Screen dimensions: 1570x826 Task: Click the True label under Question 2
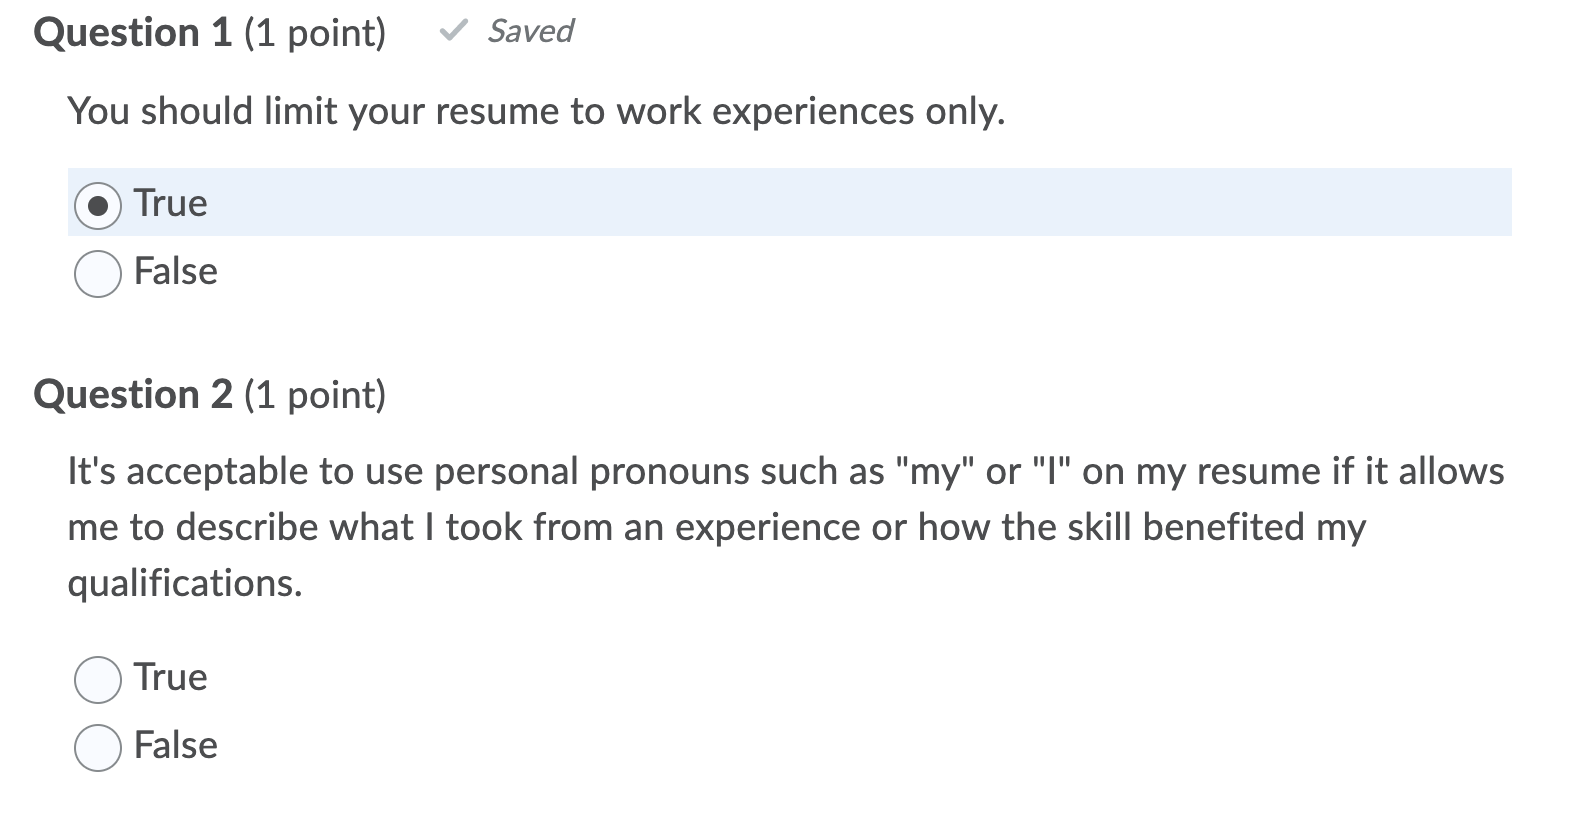click(171, 678)
